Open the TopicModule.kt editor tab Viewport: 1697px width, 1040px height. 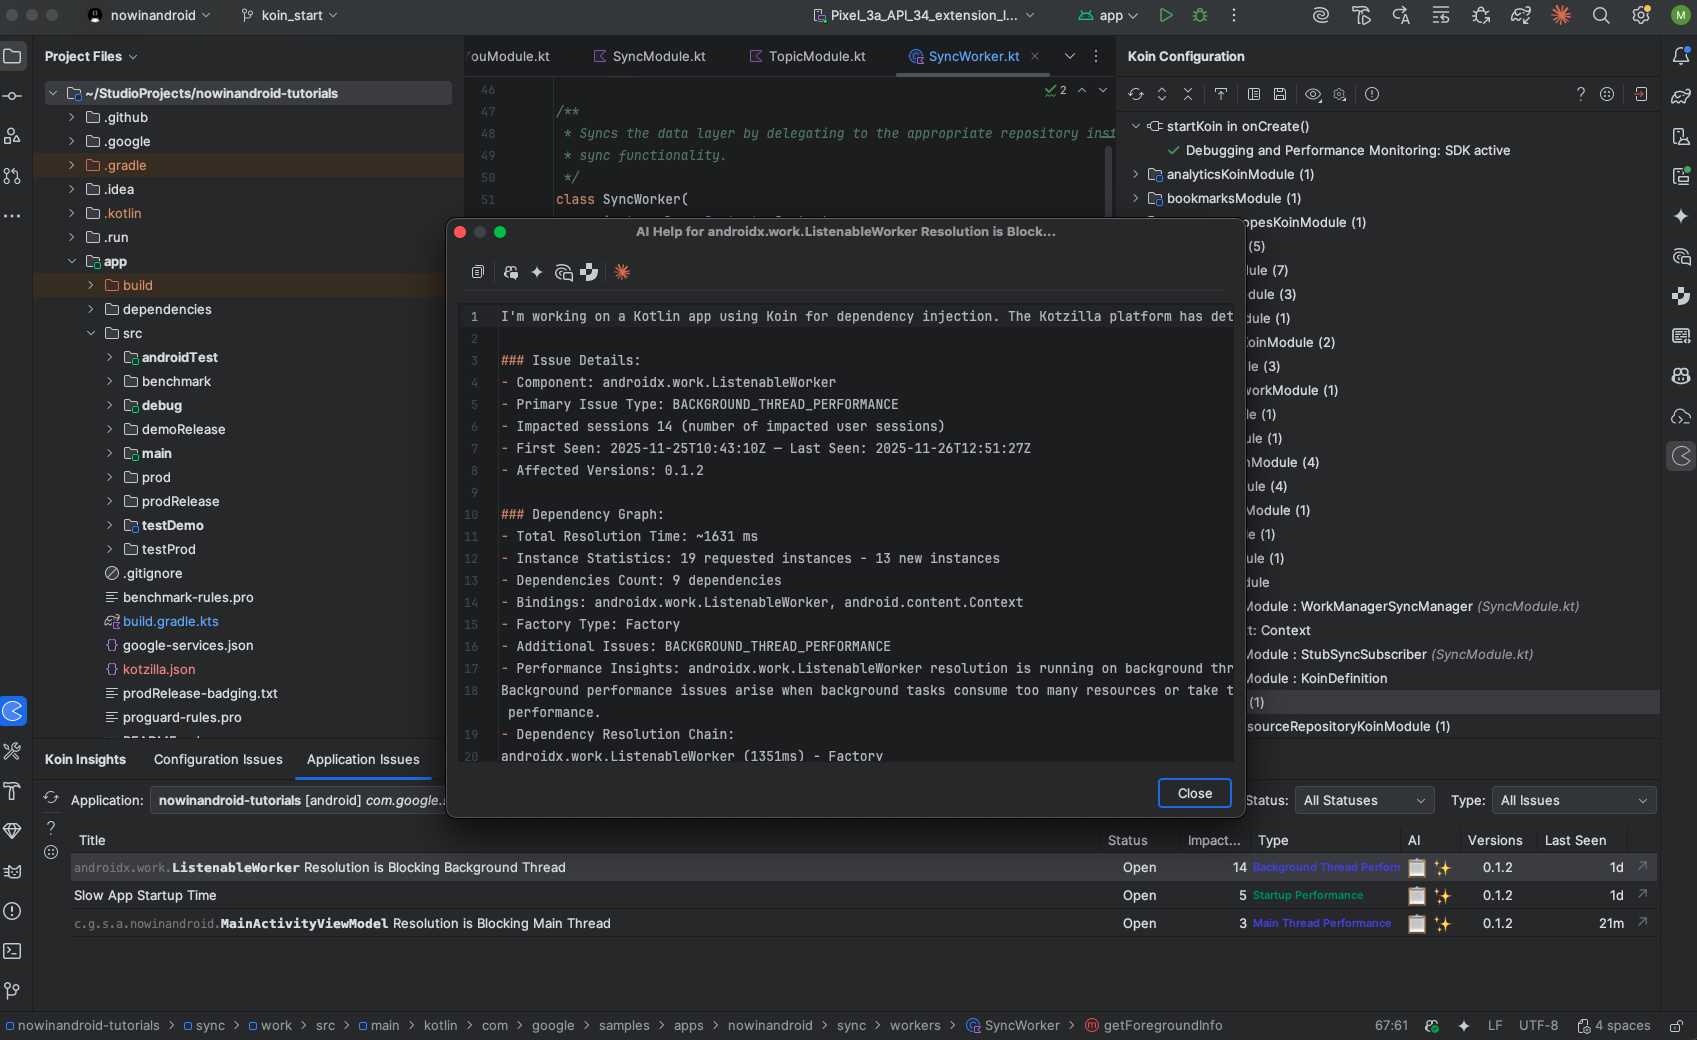click(816, 56)
